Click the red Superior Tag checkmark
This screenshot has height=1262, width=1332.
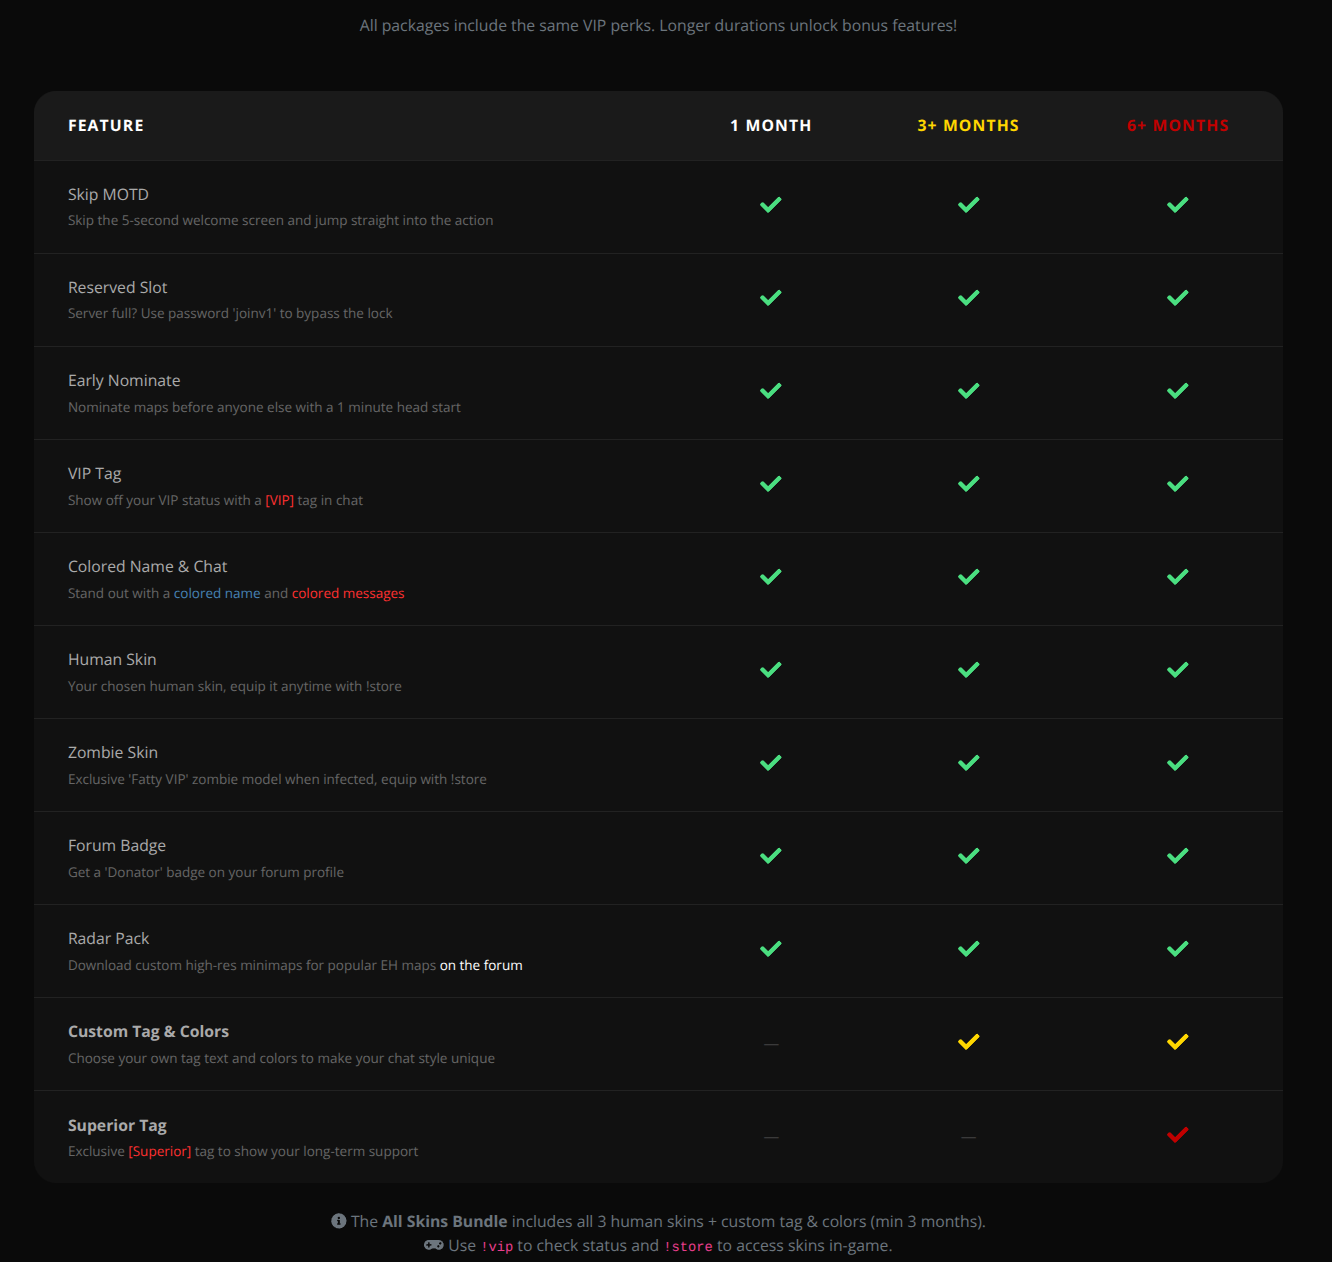click(x=1177, y=1135)
